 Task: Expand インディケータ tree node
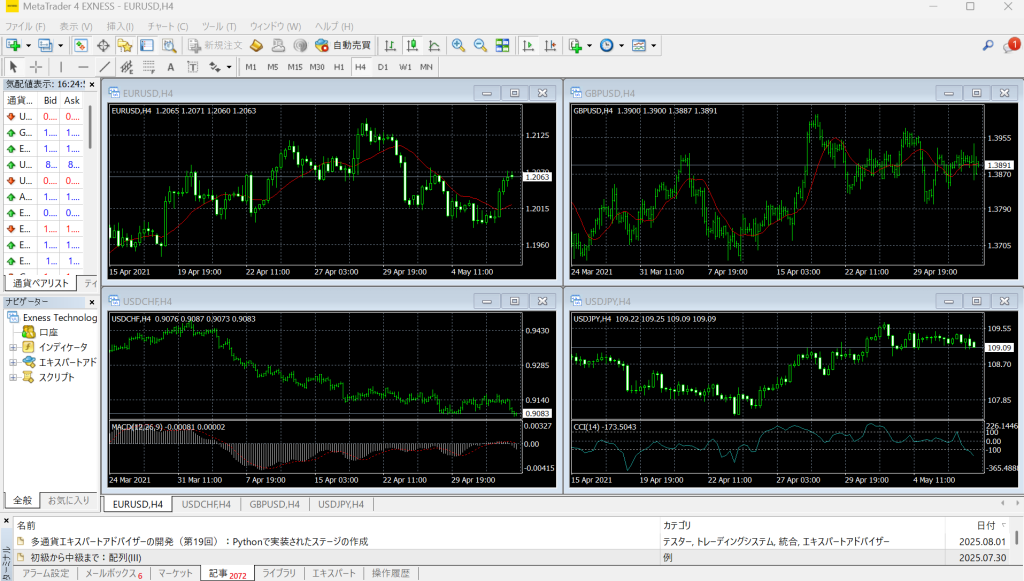tap(13, 347)
